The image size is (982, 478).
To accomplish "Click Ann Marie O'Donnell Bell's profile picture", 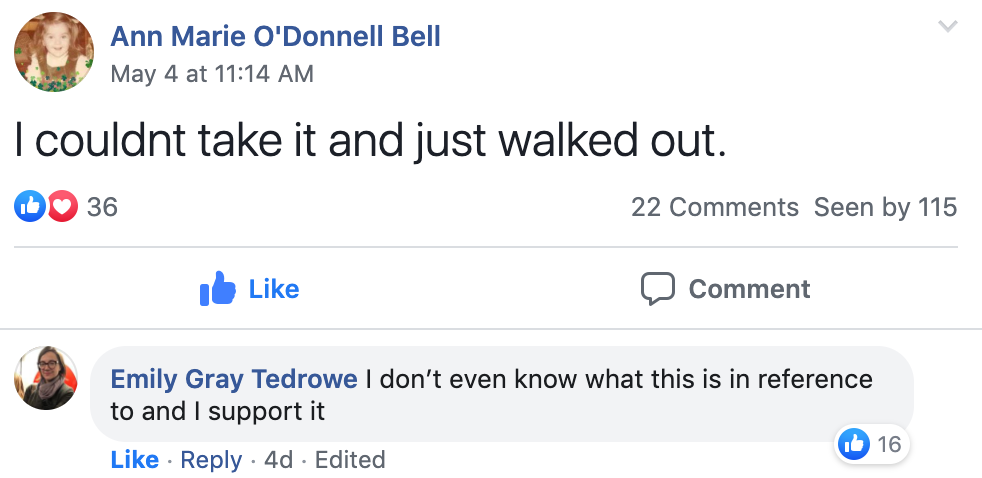I will pos(54,54).
